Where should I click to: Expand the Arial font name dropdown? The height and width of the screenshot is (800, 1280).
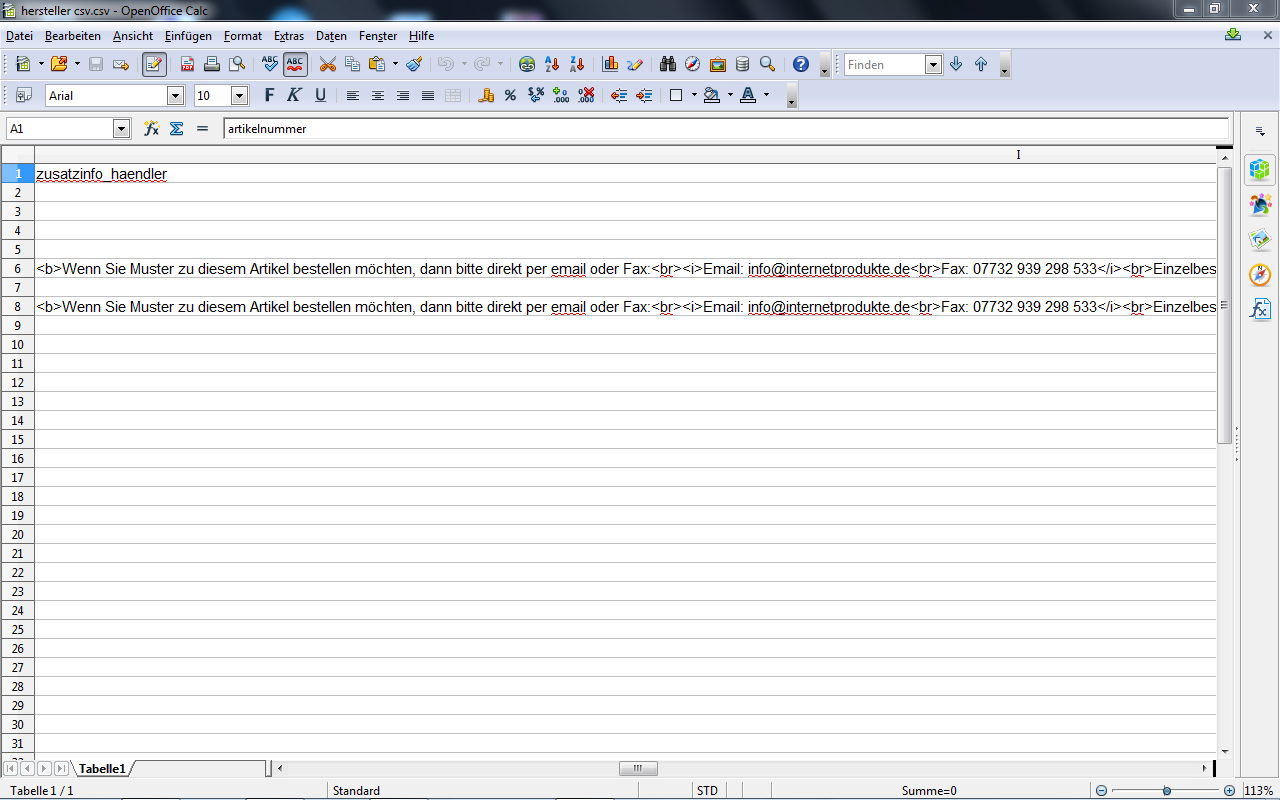[x=176, y=96]
